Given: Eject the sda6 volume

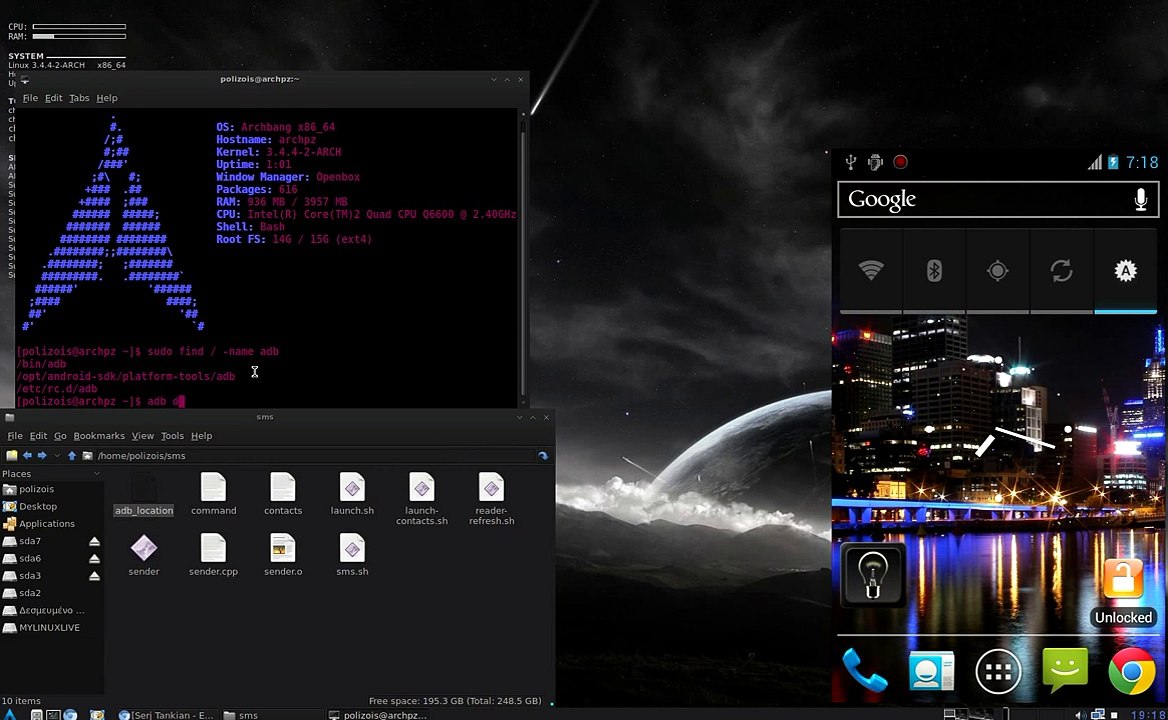Looking at the screenshot, I should click(95, 558).
